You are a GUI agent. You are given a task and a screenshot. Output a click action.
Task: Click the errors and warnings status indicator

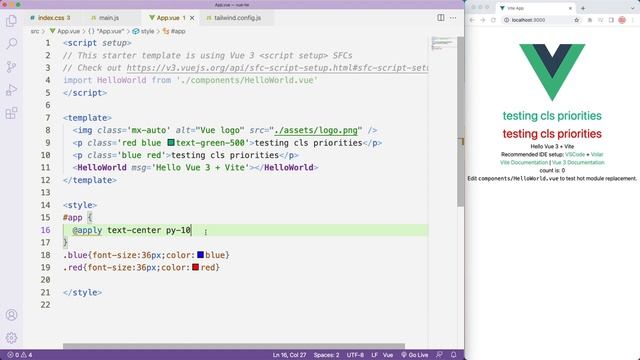pyautogui.click(x=20, y=355)
